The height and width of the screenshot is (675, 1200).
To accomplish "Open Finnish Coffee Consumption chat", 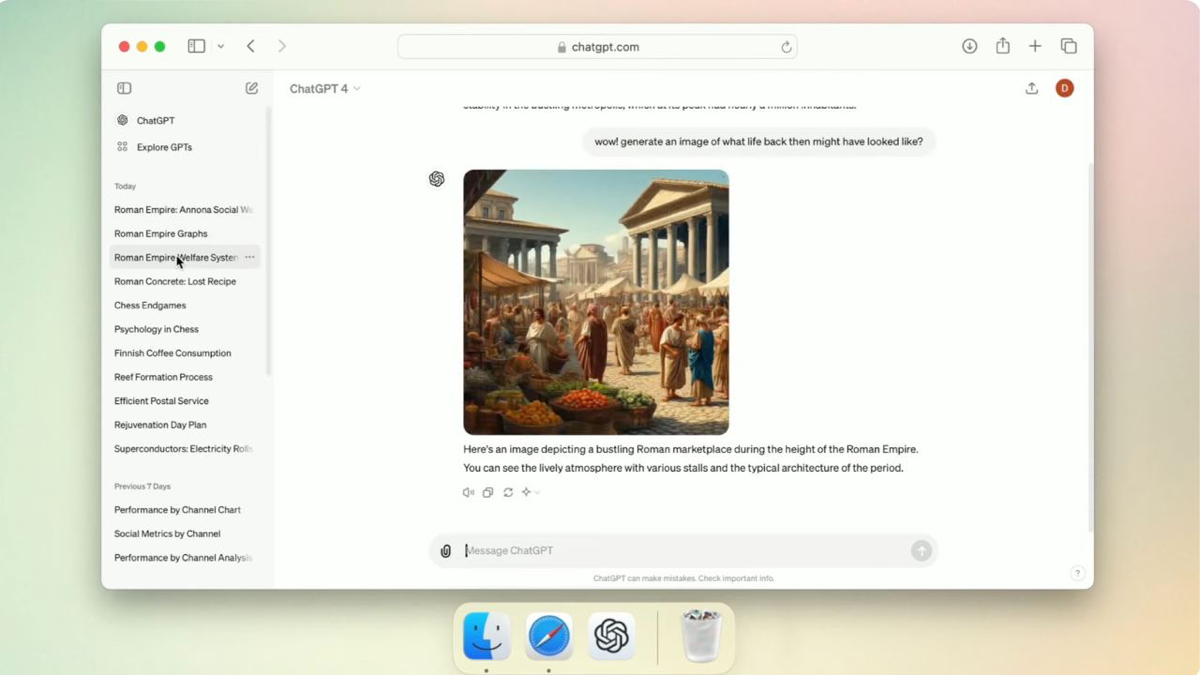I will coord(172,354).
